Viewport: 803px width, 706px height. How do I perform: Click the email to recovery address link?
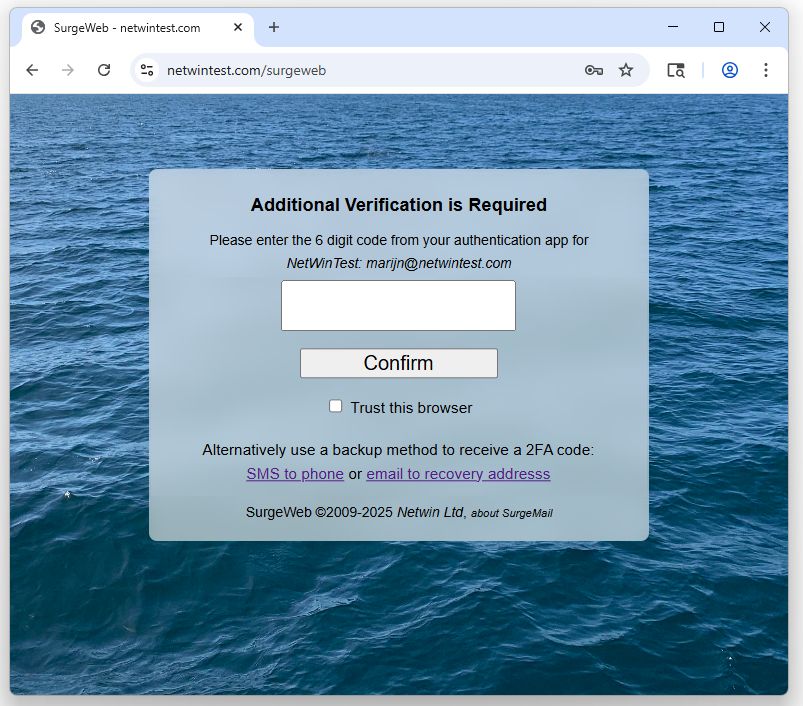(458, 474)
